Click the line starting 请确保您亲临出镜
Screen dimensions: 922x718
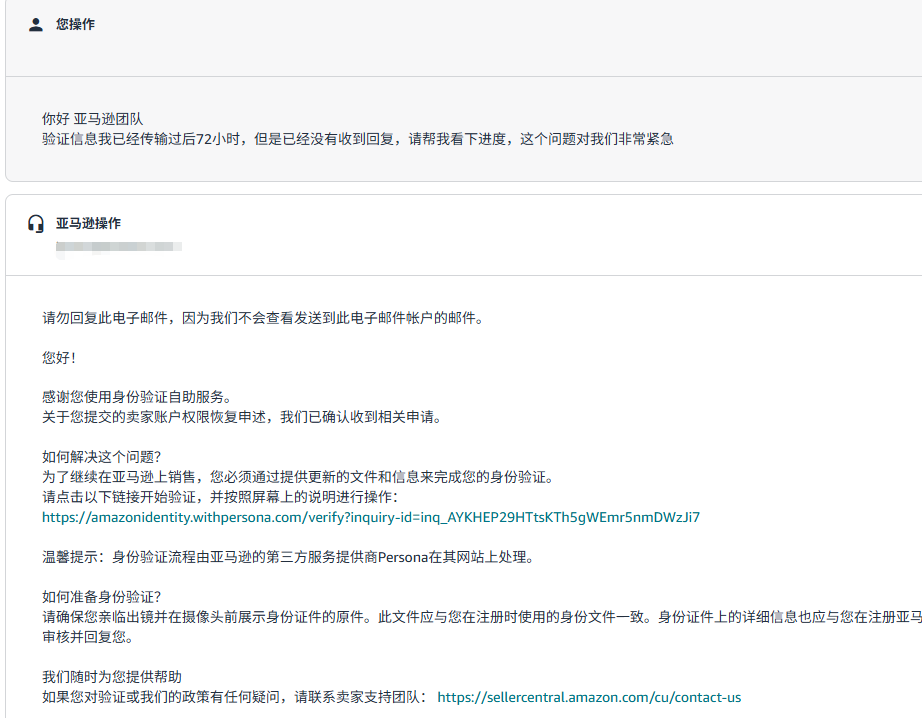482,617
